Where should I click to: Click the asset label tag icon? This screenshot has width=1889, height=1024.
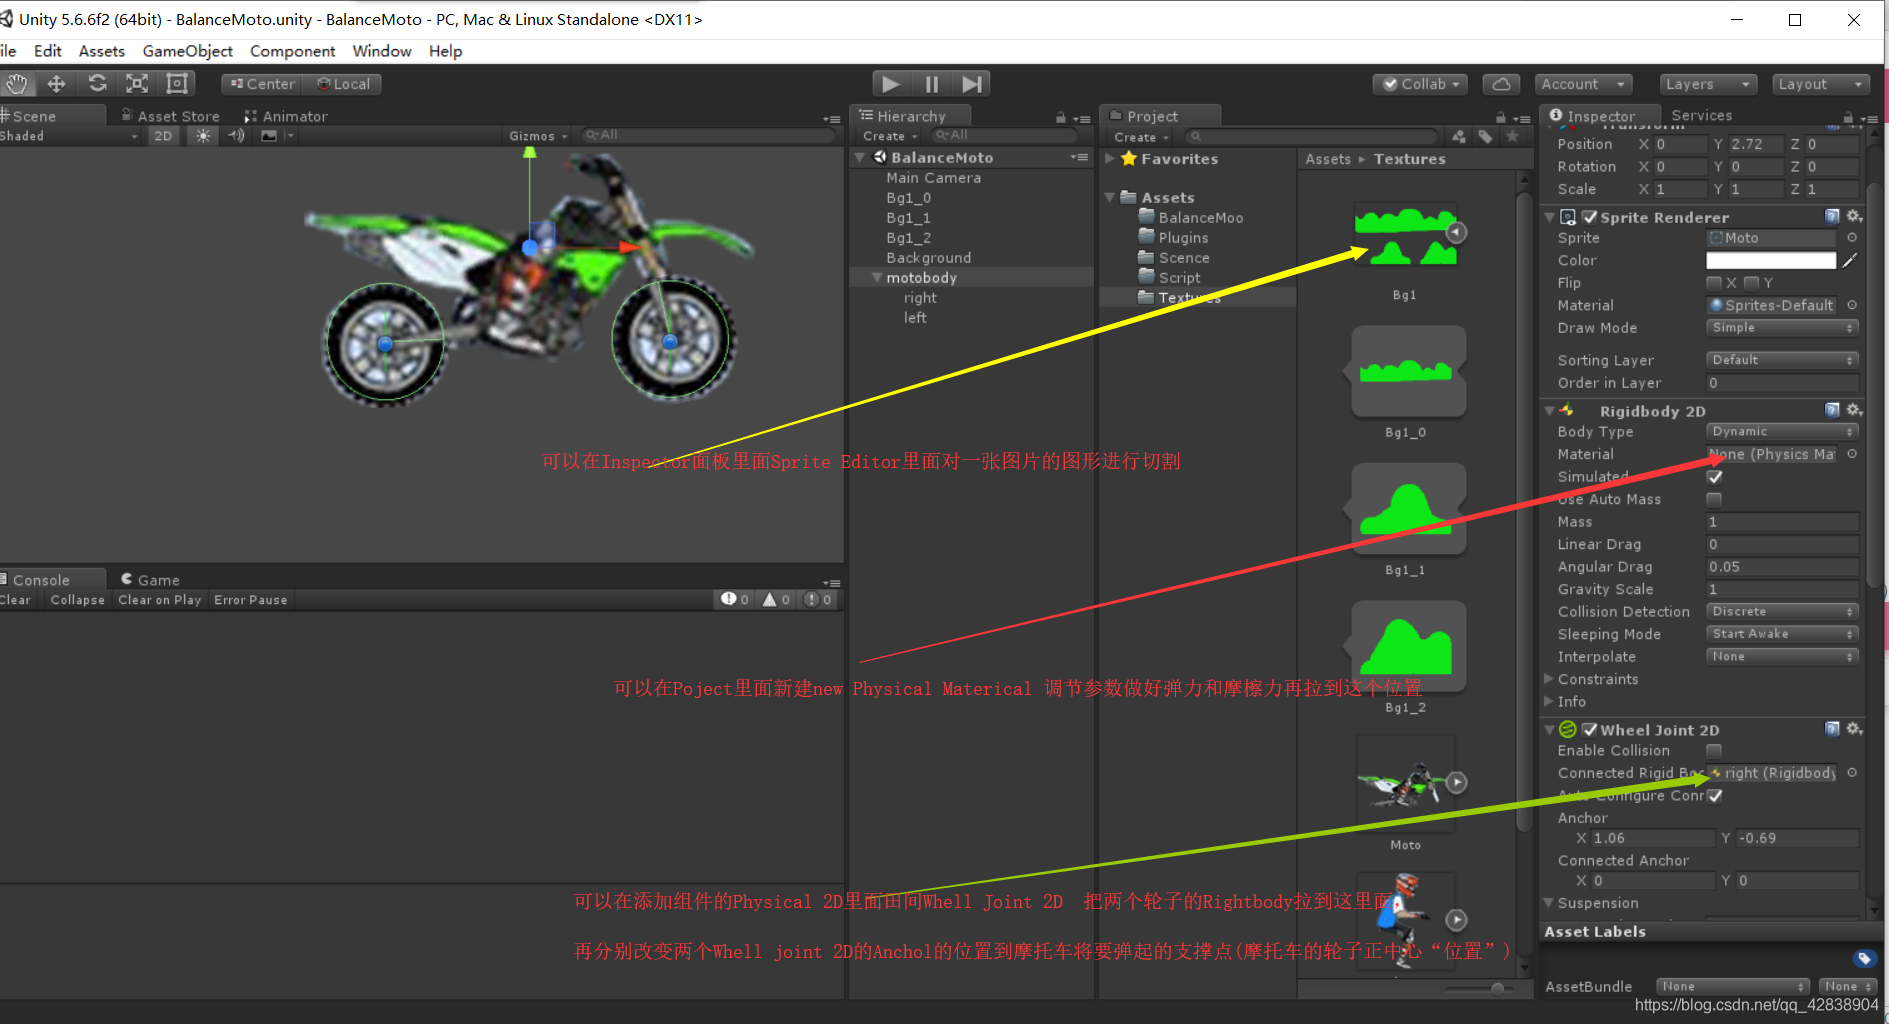coord(1864,959)
